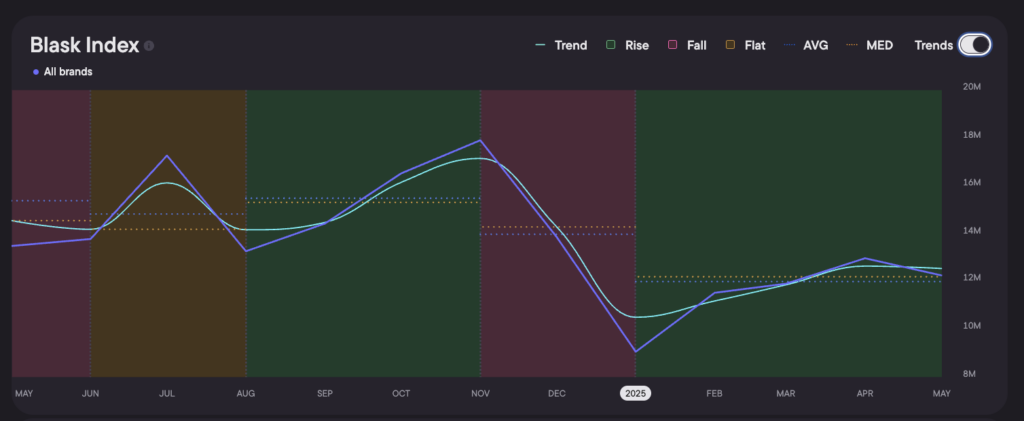1024x421 pixels.
Task: Hide the MED dotted line legend item
Action: [869, 45]
